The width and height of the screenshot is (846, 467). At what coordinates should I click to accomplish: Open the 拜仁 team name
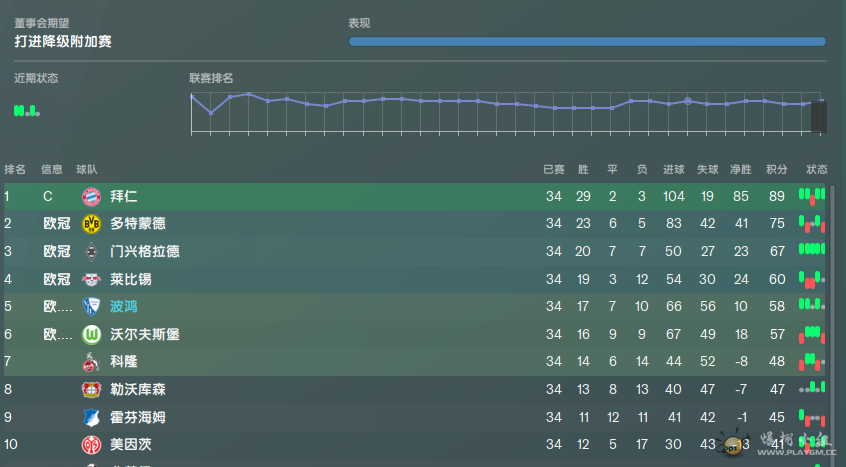pos(124,196)
